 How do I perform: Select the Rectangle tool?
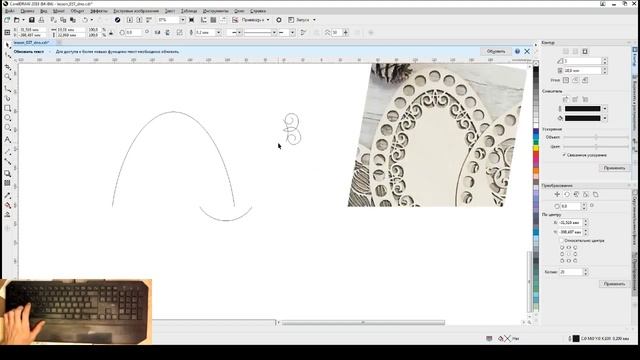click(x=7, y=108)
